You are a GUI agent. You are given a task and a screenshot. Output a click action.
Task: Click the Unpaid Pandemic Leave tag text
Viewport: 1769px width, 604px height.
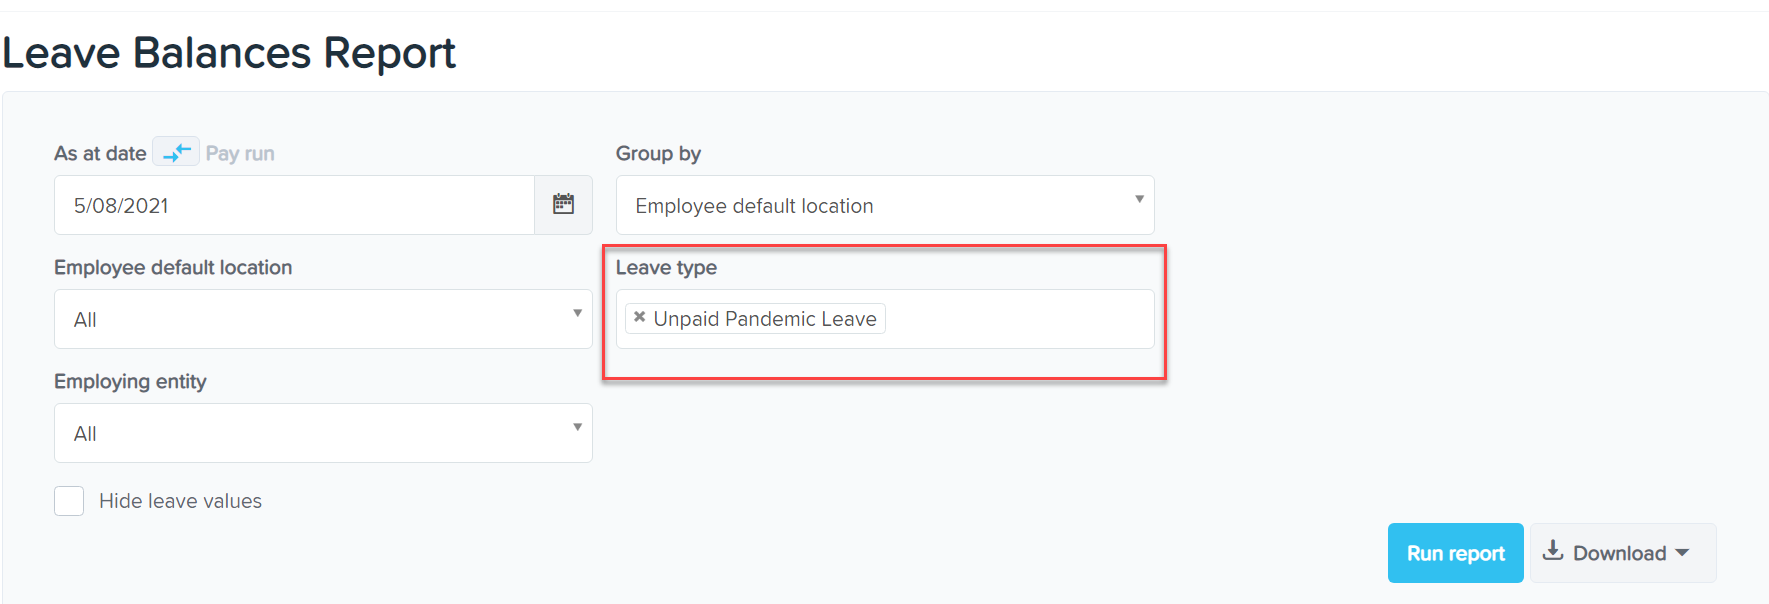pyautogui.click(x=765, y=318)
